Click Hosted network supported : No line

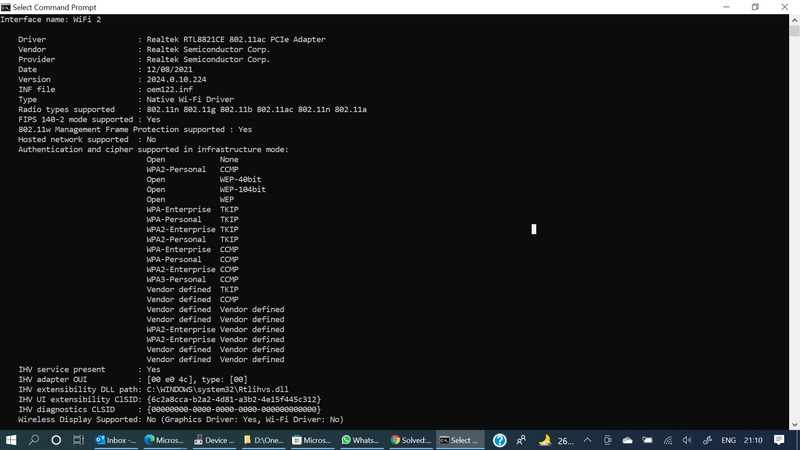[87, 139]
